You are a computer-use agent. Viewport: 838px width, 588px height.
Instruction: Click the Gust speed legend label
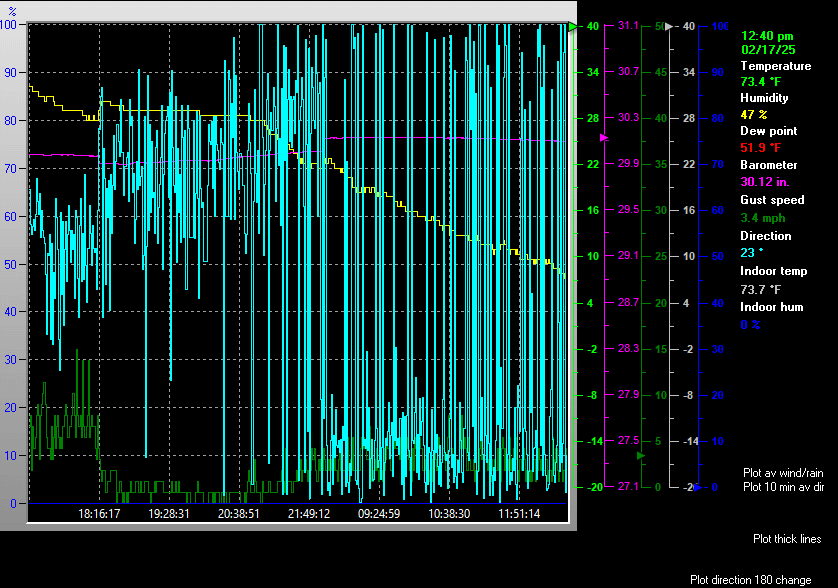(771, 200)
